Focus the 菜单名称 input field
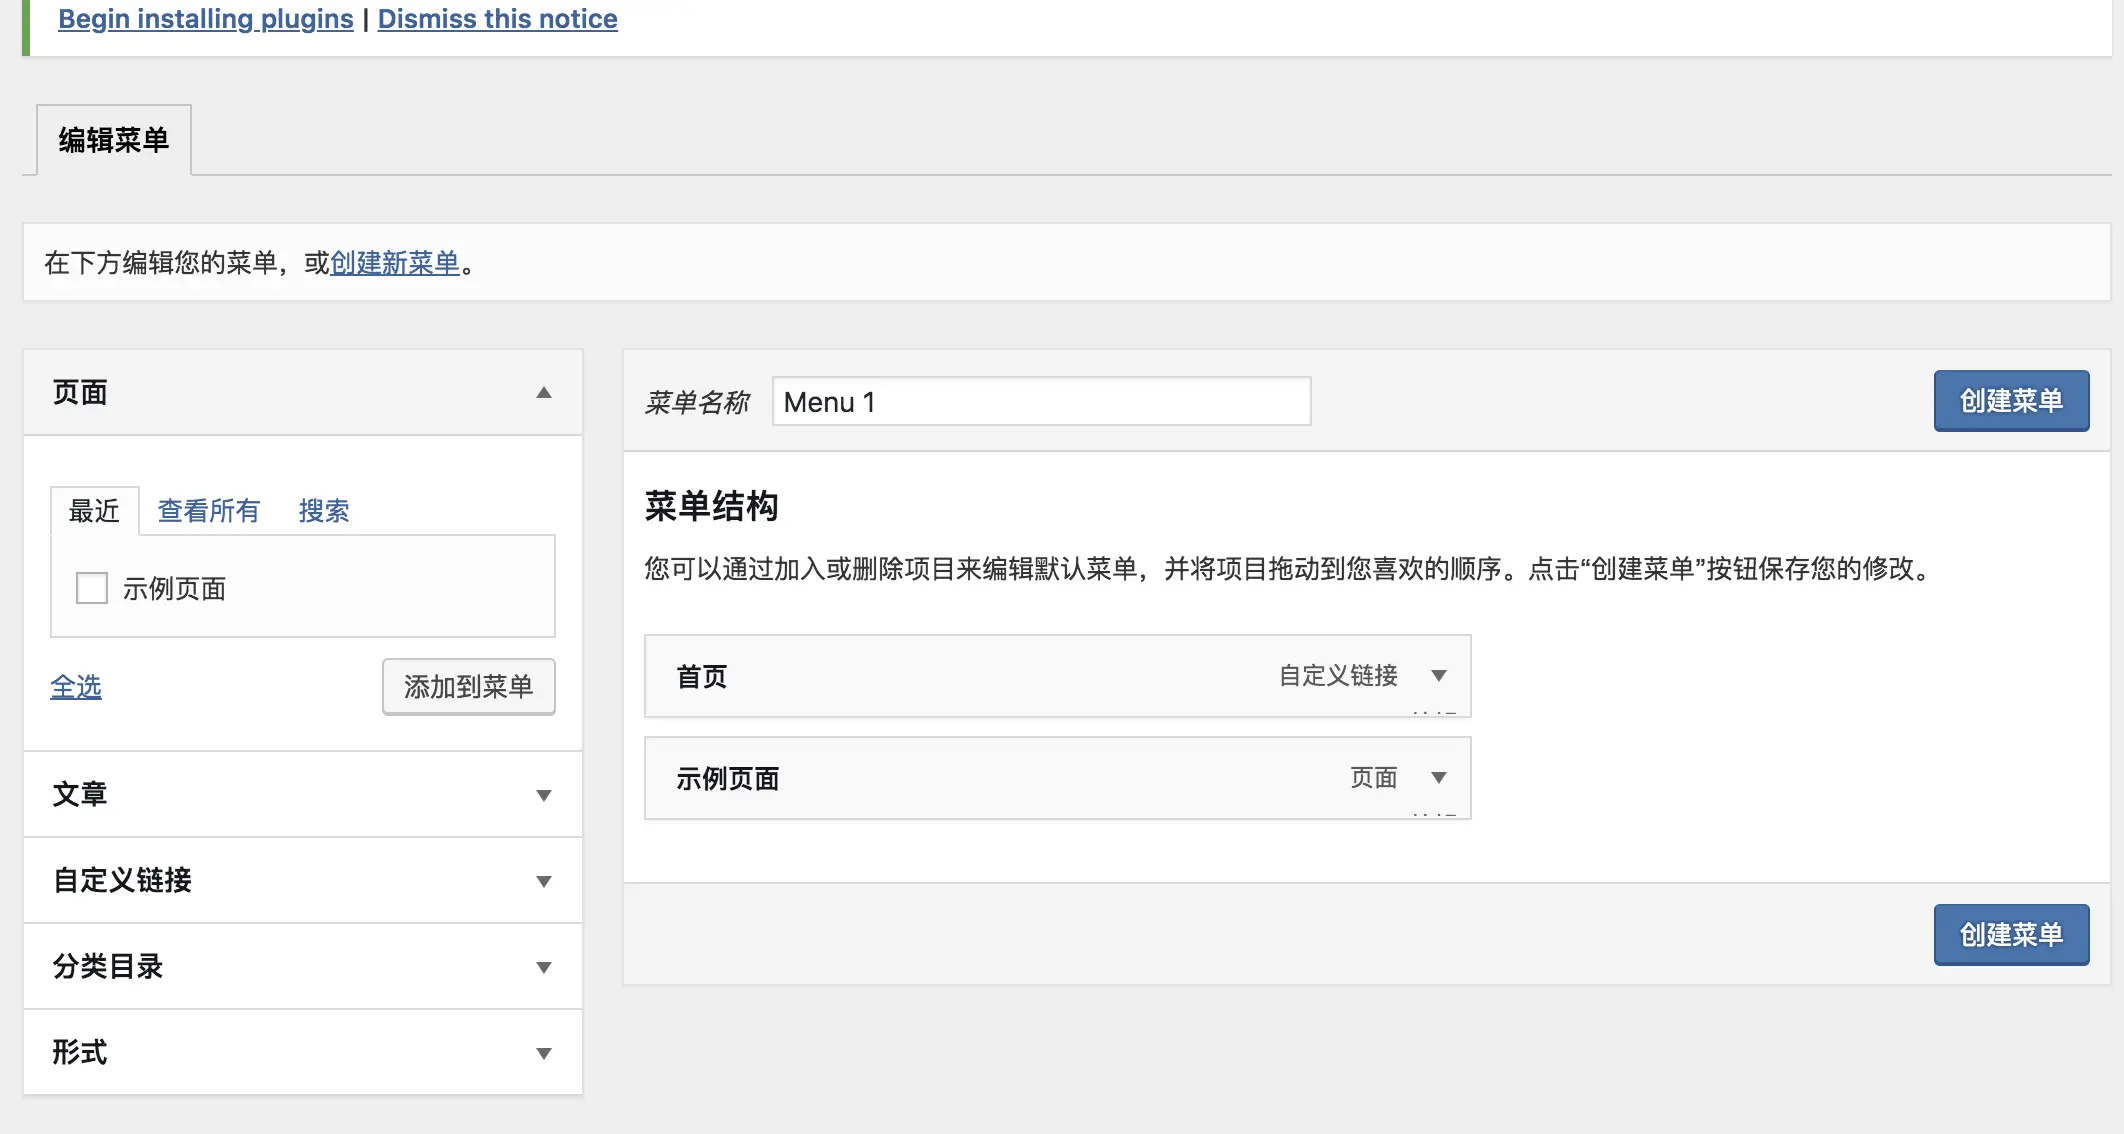This screenshot has width=2124, height=1134. point(1040,402)
